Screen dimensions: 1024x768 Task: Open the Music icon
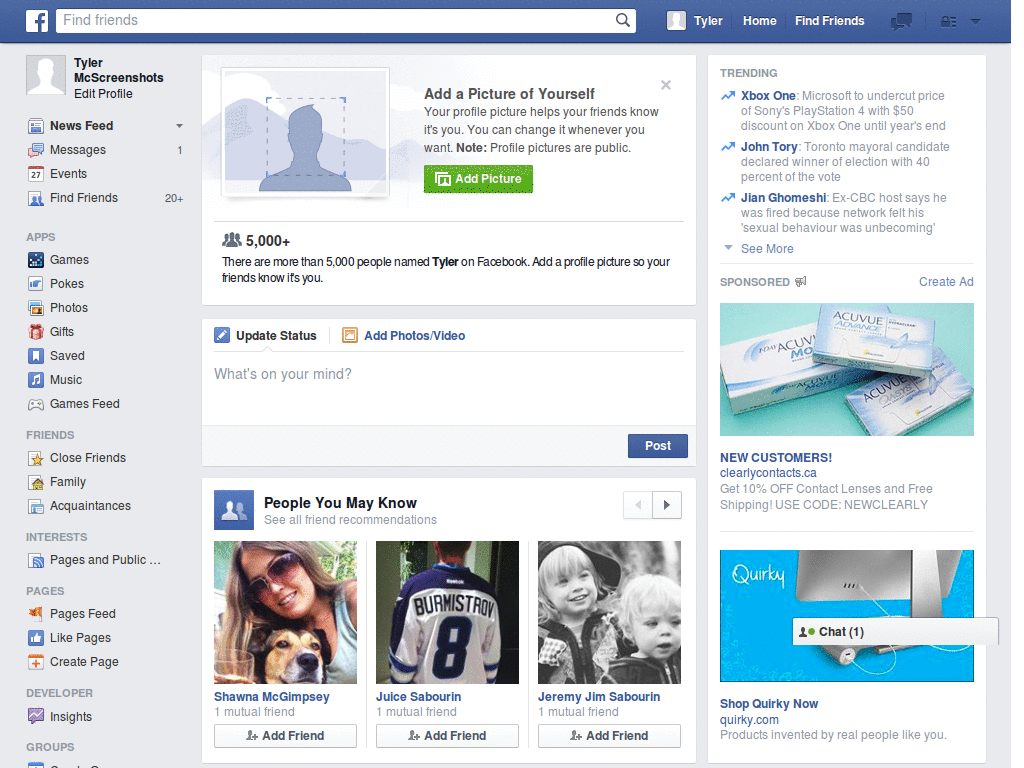pos(36,380)
